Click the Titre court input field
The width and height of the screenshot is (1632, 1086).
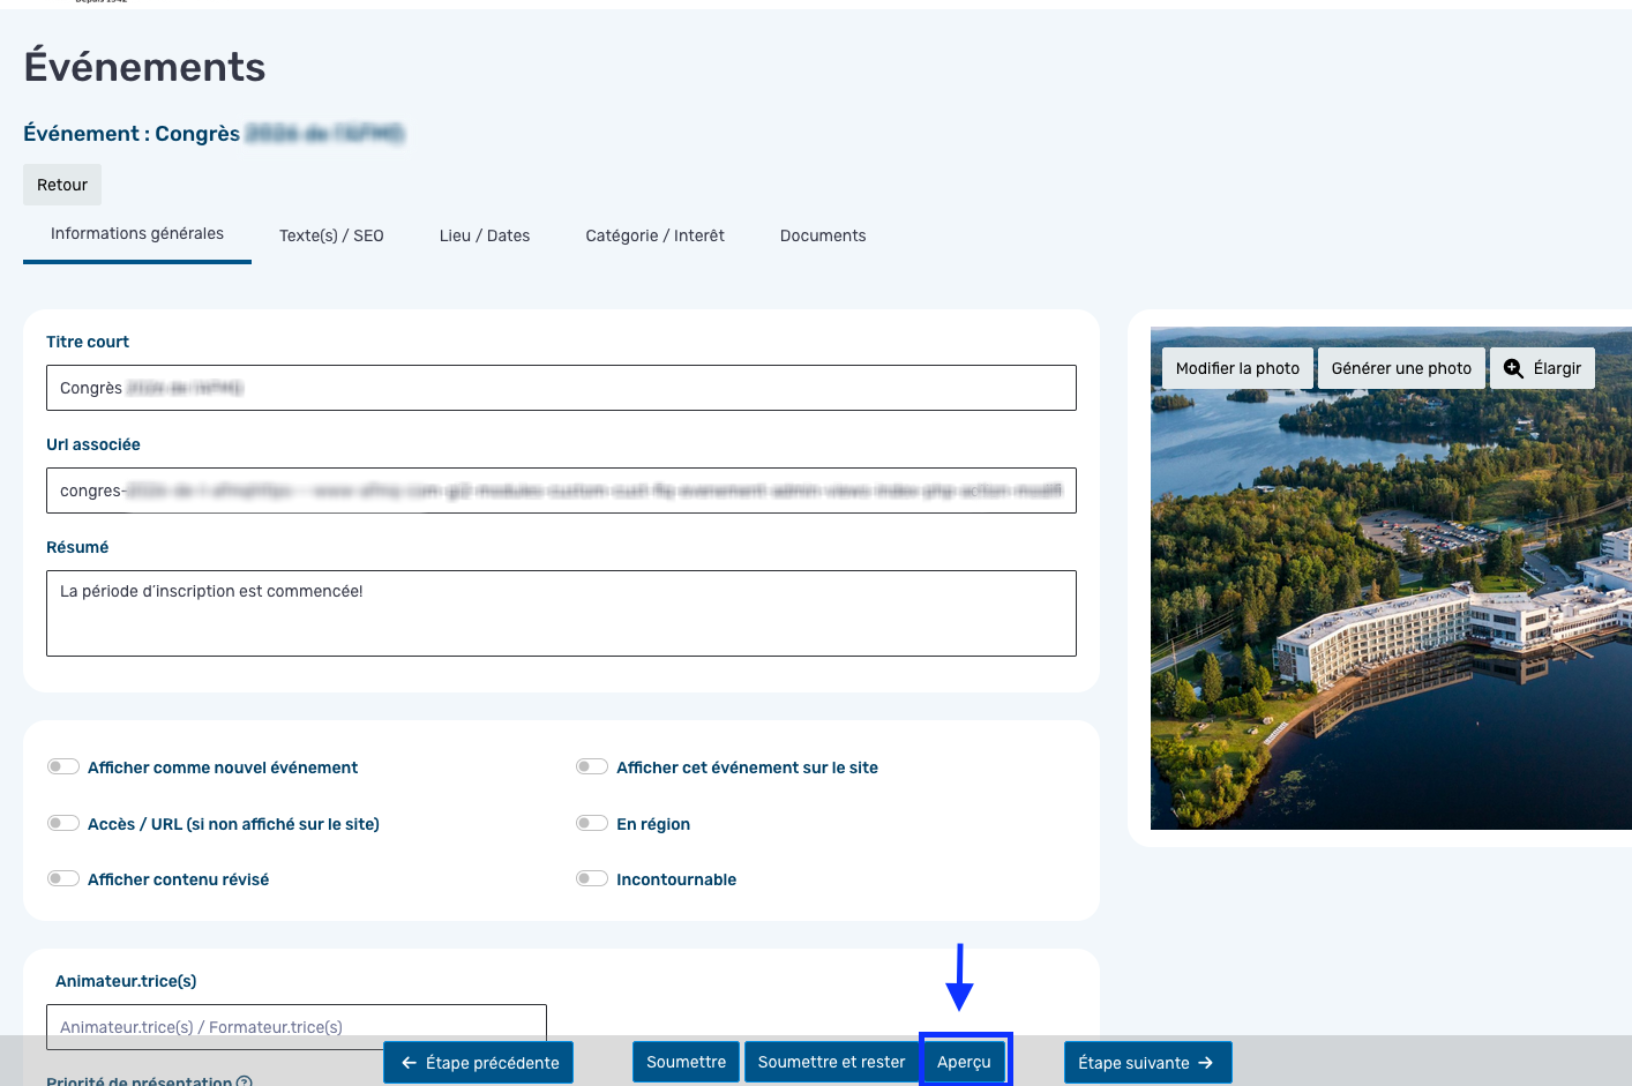point(561,388)
